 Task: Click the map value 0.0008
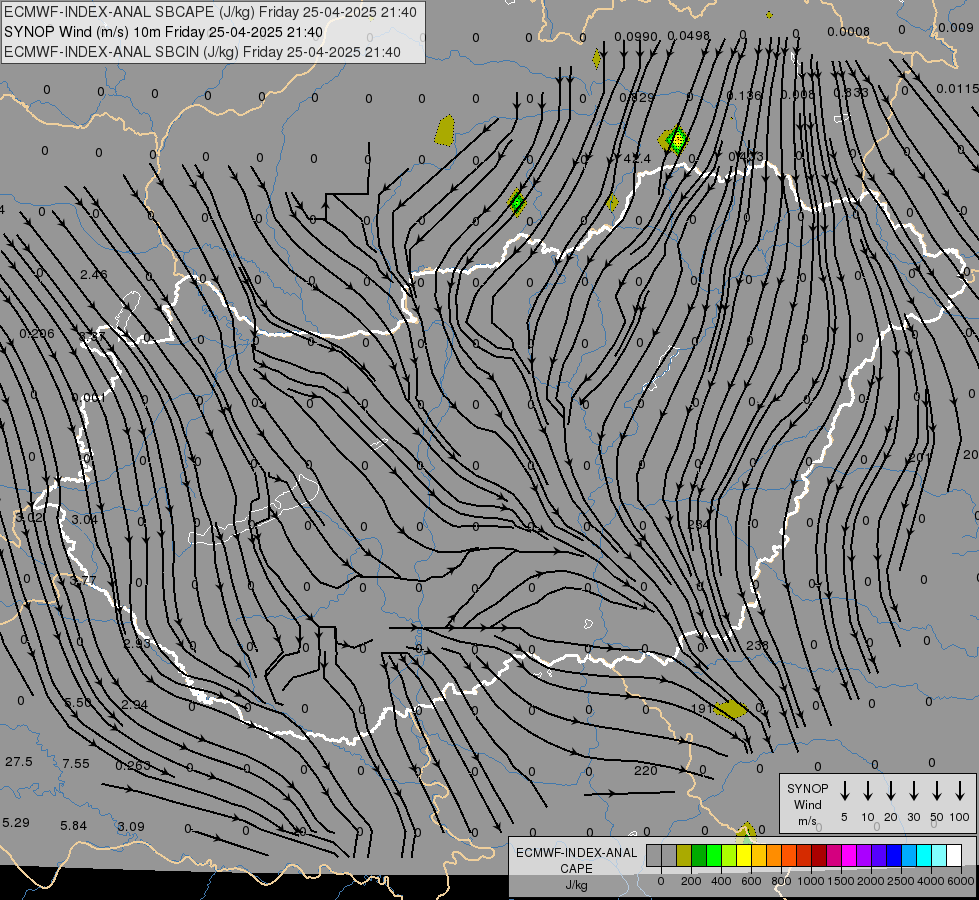(x=849, y=32)
